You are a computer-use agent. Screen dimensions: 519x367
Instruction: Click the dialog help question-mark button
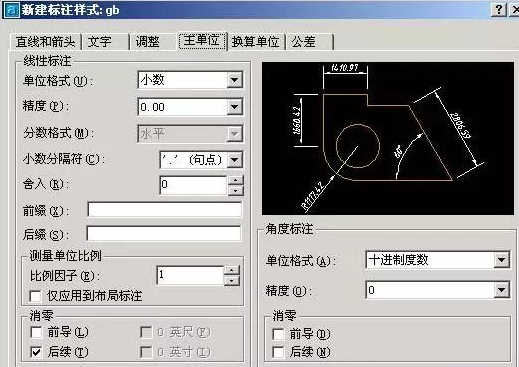click(499, 9)
